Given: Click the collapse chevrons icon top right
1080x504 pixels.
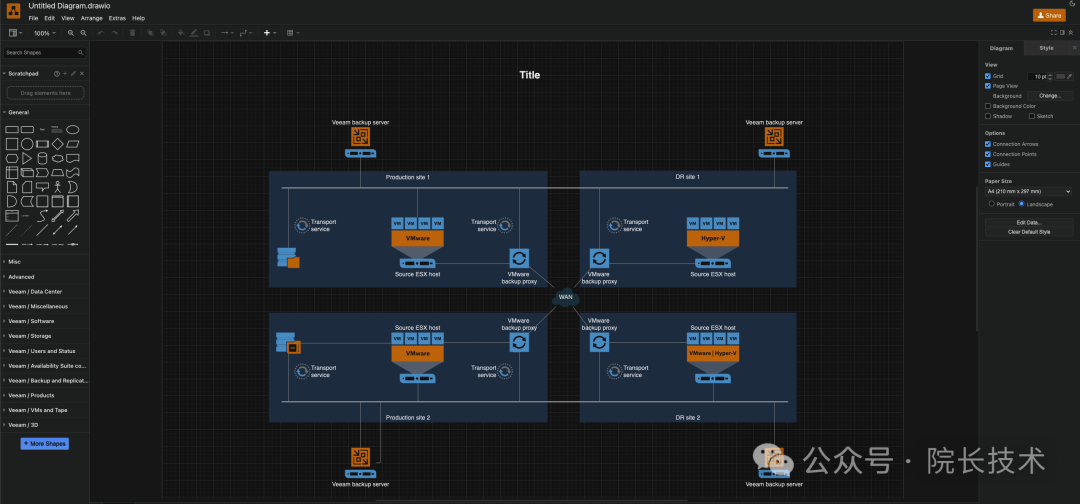Looking at the screenshot, I should point(1070,32).
